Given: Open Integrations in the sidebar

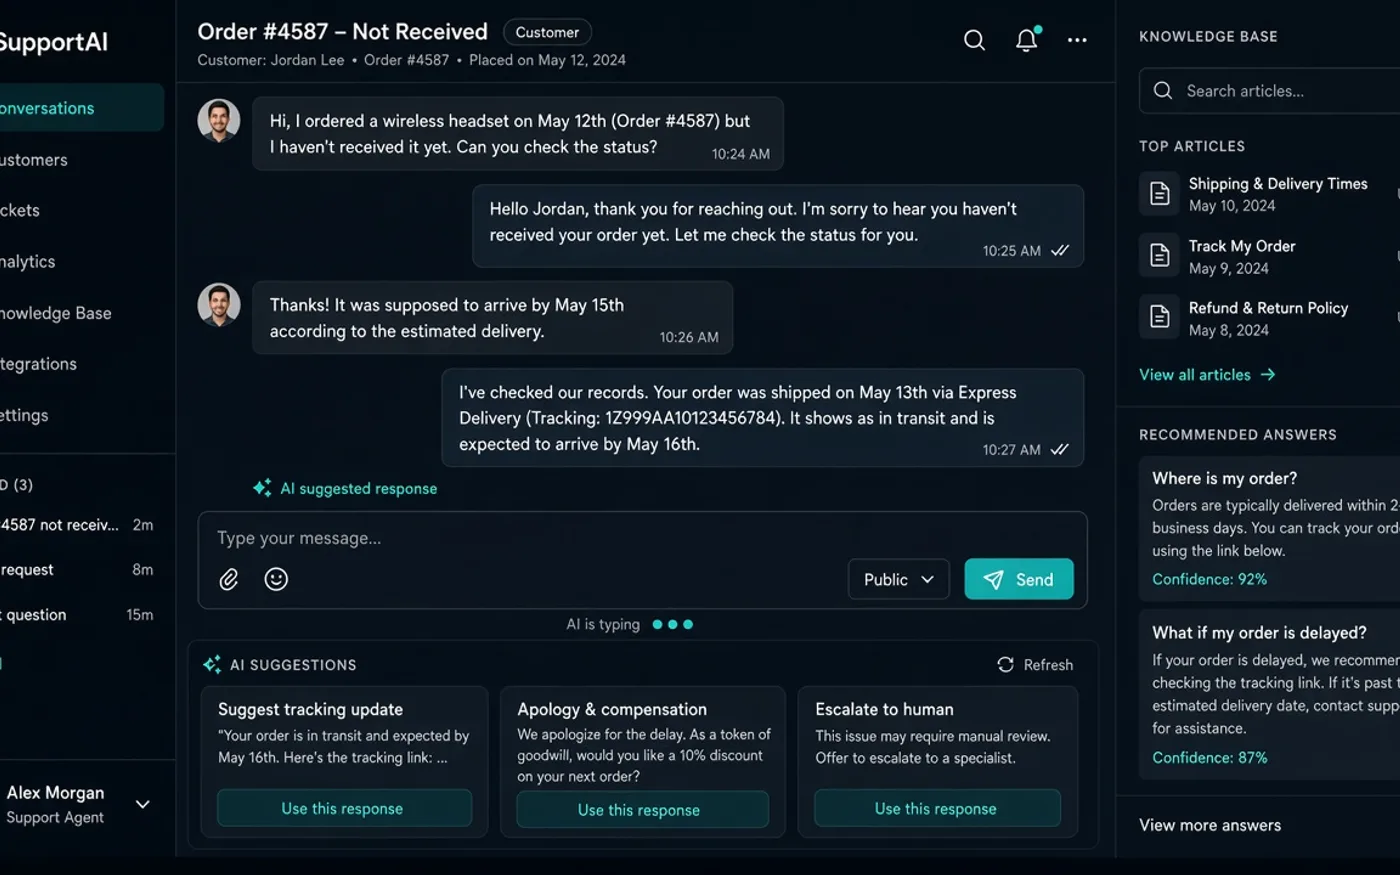Looking at the screenshot, I should [x=38, y=364].
